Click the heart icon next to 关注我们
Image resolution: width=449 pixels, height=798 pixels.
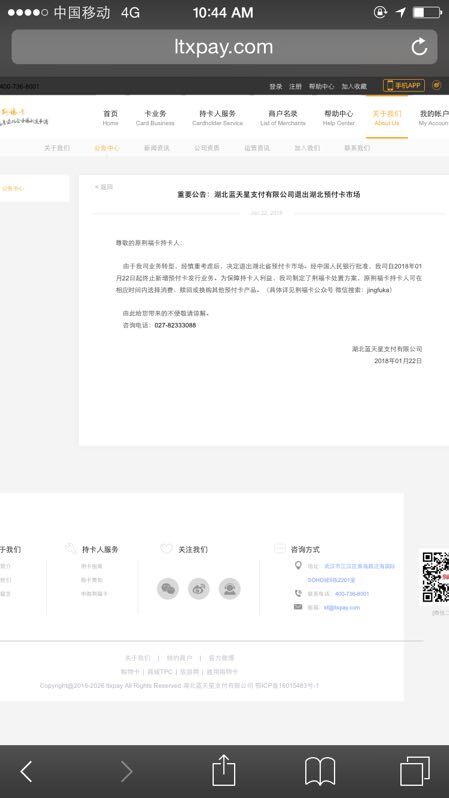[x=166, y=549]
